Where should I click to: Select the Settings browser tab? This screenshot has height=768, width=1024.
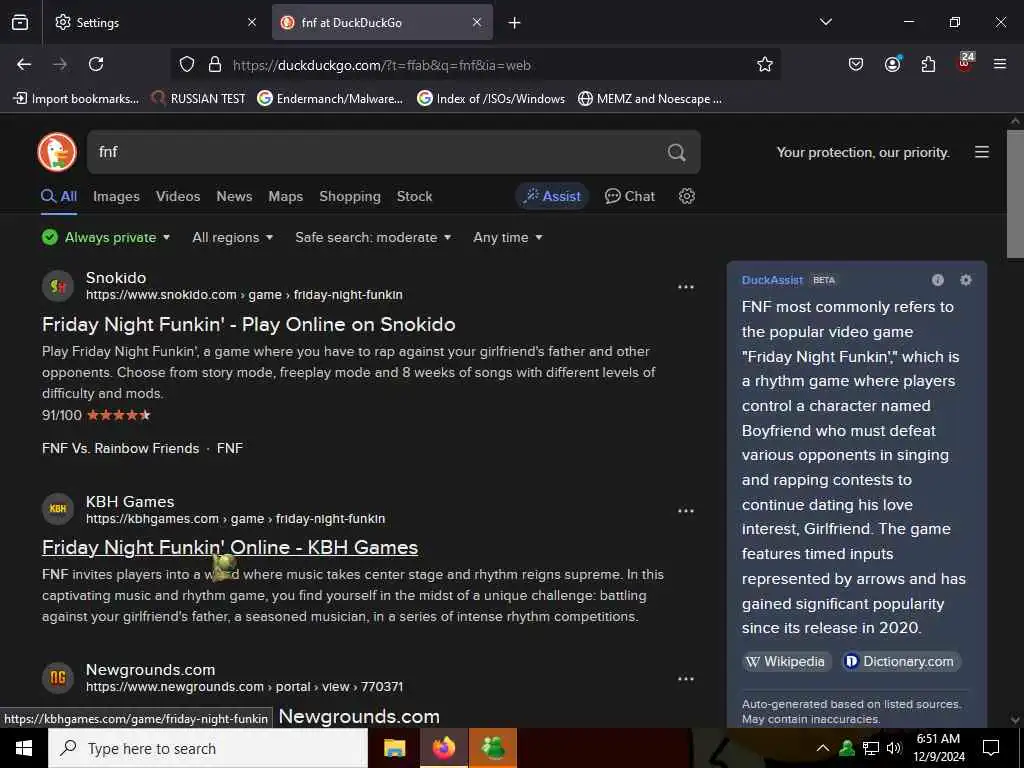click(x=157, y=22)
